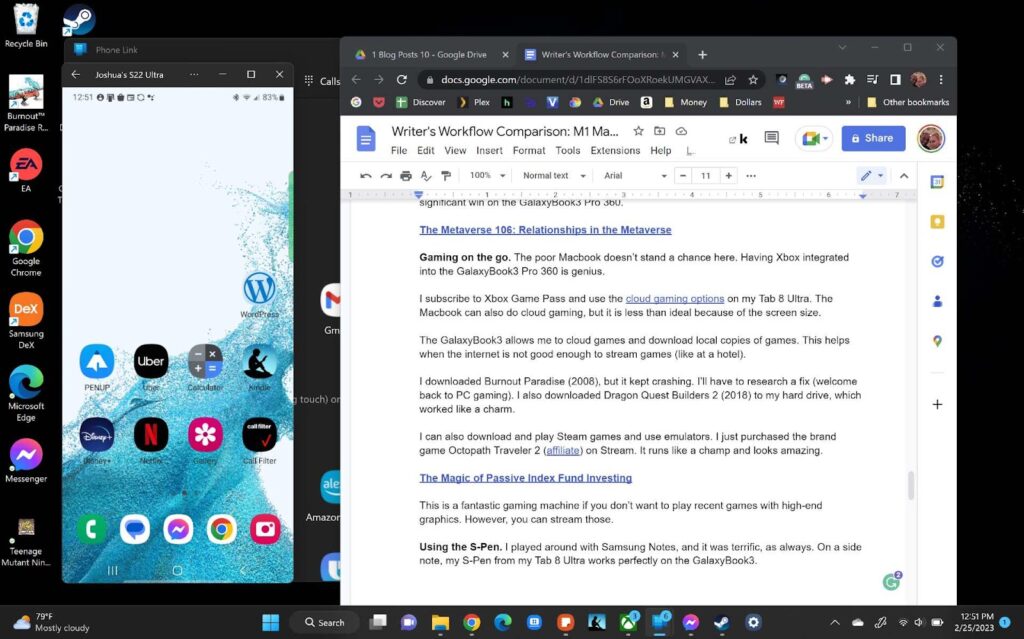
Task: Open the Insert menu
Action: pos(489,151)
